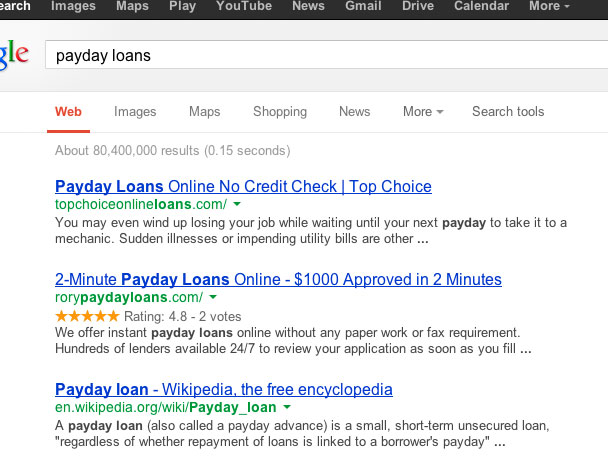The width and height of the screenshot is (608, 472).
Task: Click 'Rating: 4.8 - 2 votes' text
Action: [x=183, y=316]
